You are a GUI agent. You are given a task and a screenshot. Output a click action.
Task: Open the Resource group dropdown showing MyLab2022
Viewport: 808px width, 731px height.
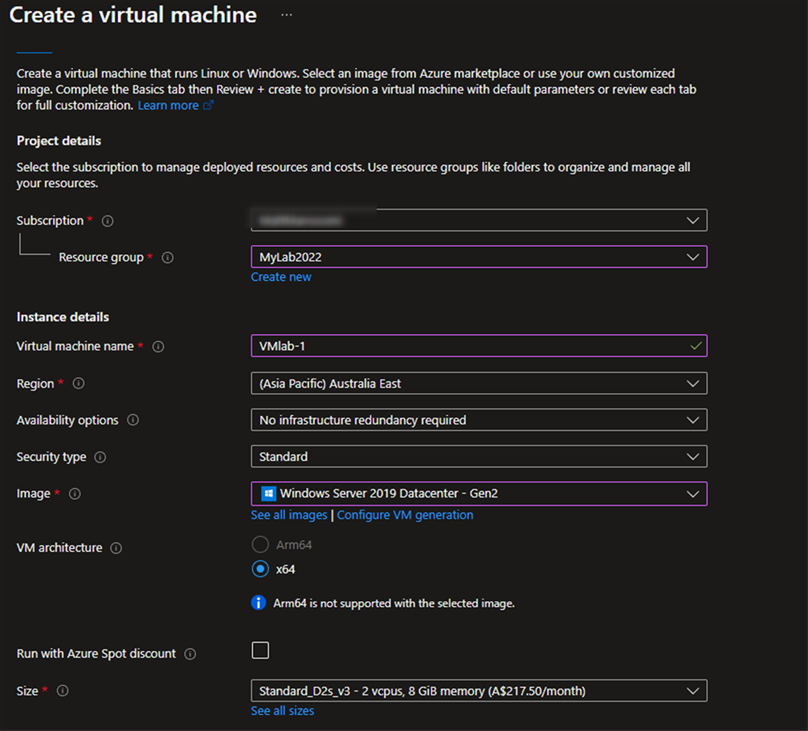pyautogui.click(x=479, y=257)
